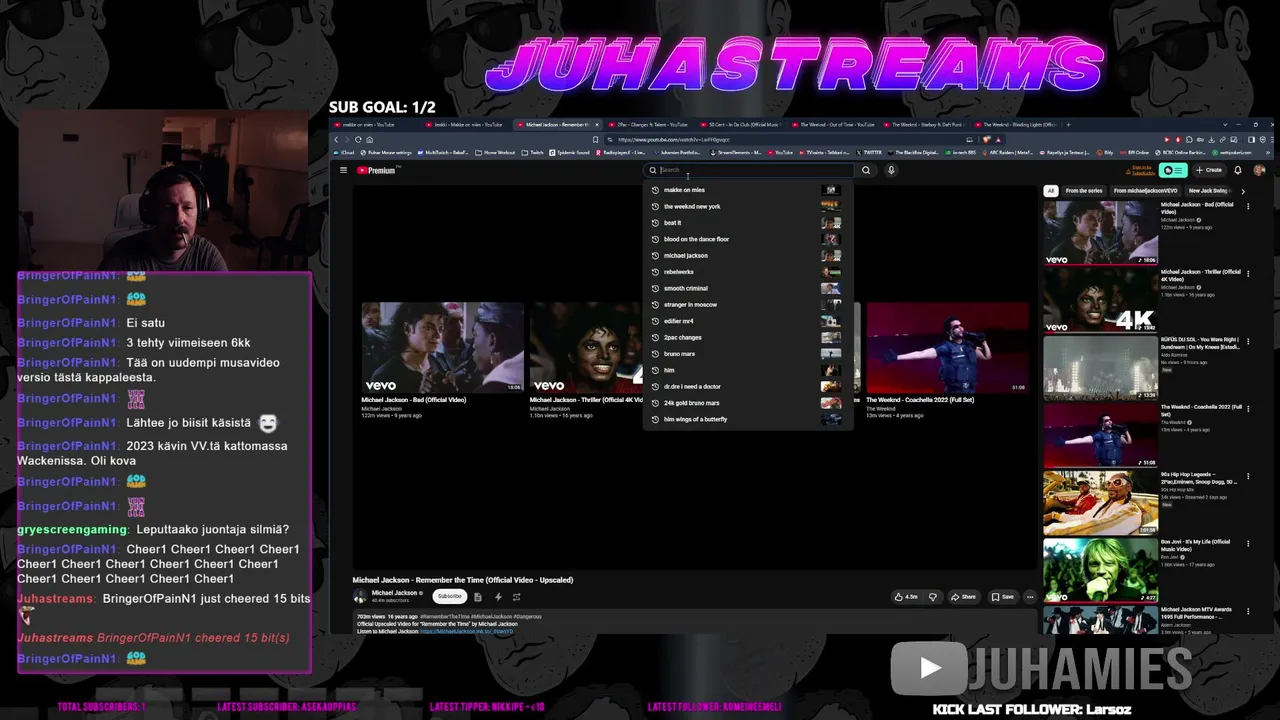Click history clock icon beside 'smooth criminal'

(655, 288)
